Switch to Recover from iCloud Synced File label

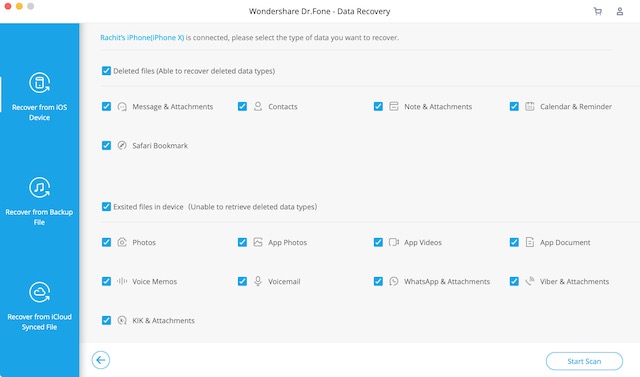point(40,322)
